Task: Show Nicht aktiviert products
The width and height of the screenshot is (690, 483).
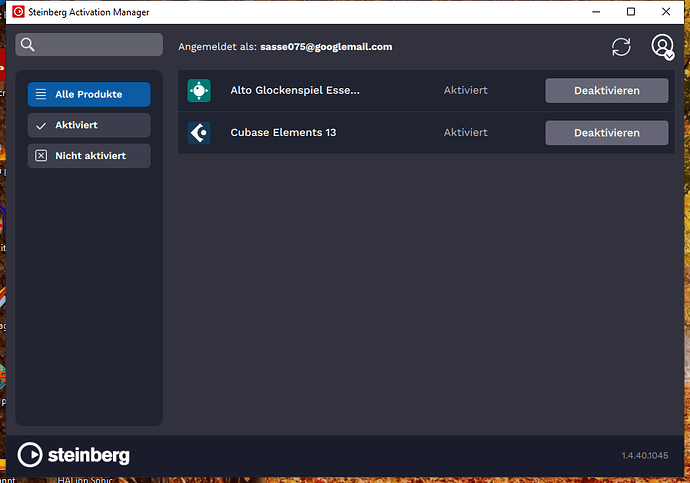Action: (89, 156)
